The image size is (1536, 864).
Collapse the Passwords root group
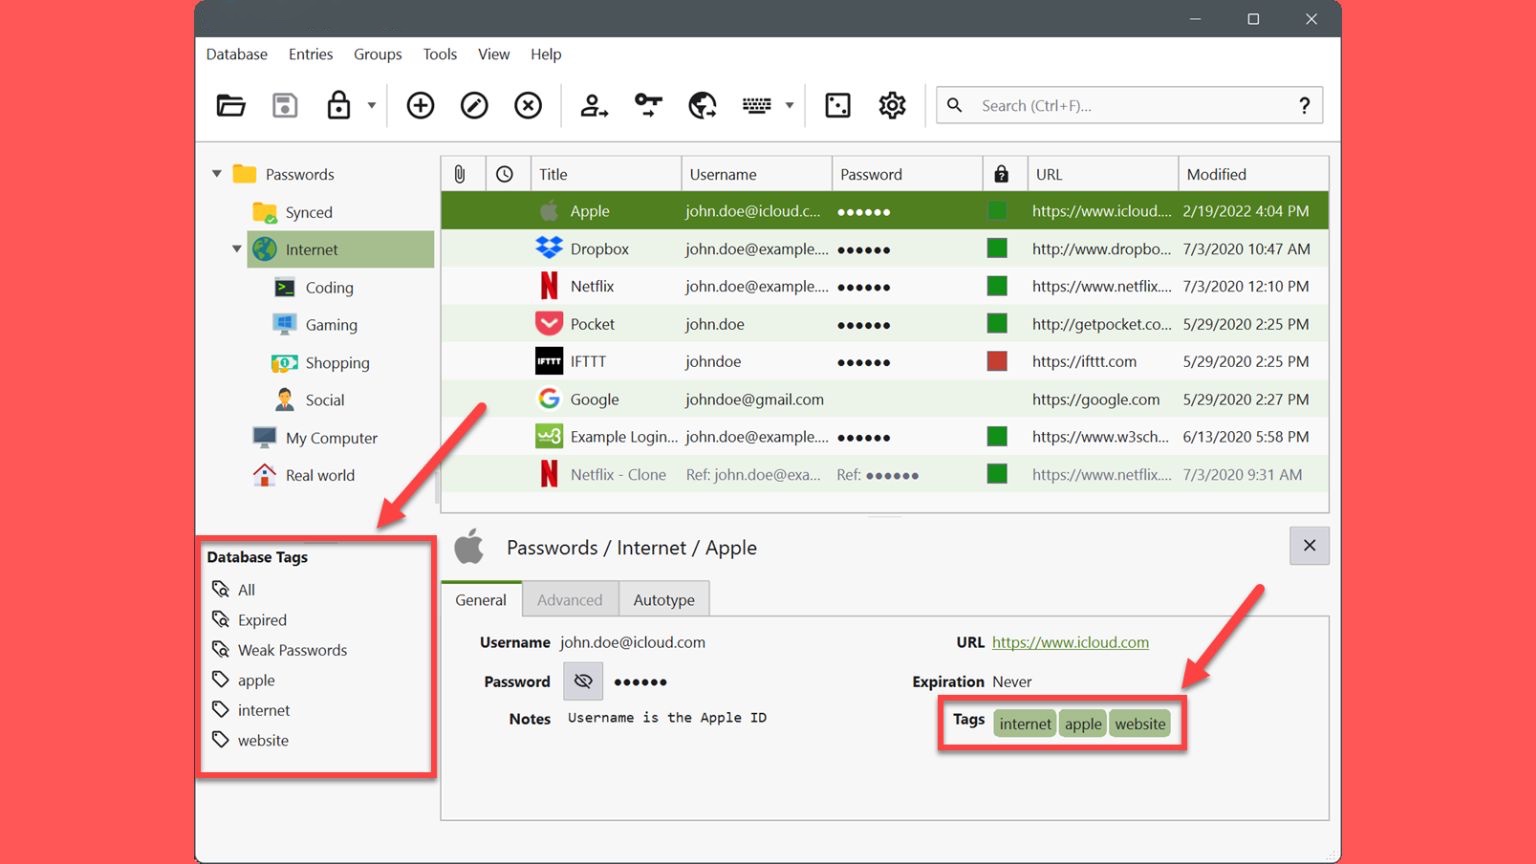[217, 174]
